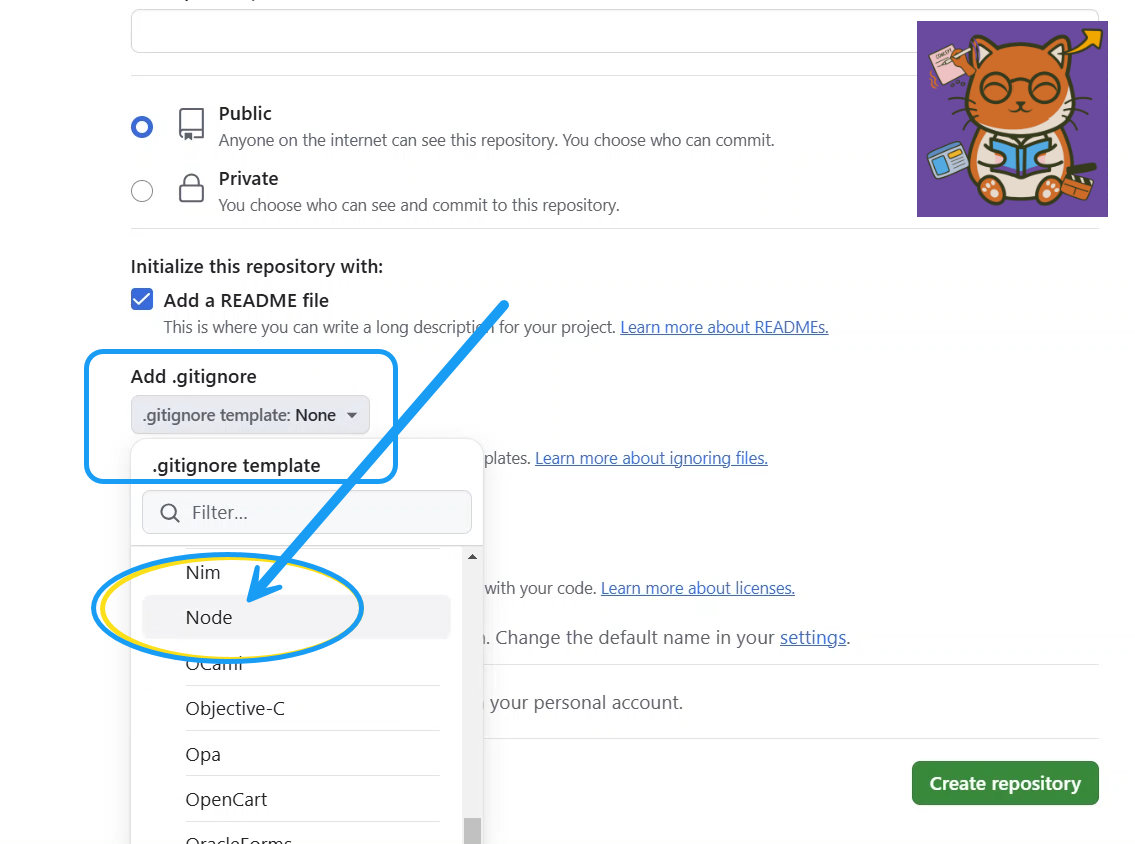Select the Private radio button
The image size is (1135, 844).
point(142,191)
